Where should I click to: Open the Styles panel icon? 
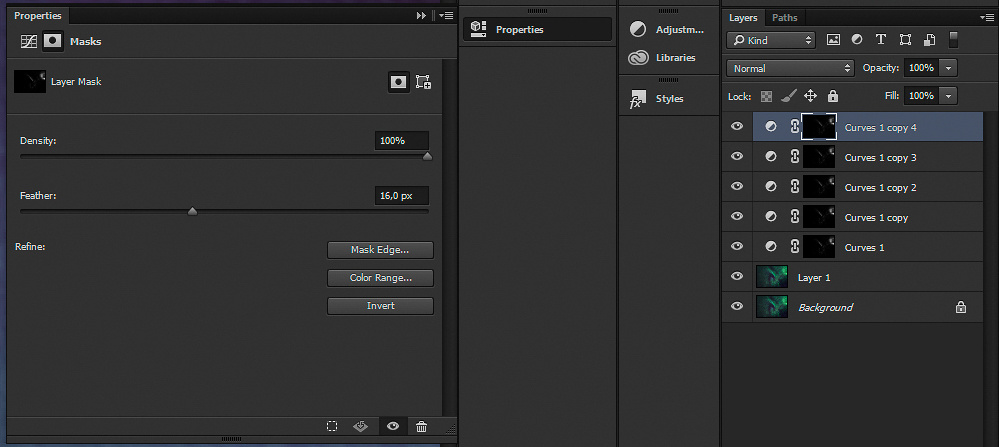638,99
